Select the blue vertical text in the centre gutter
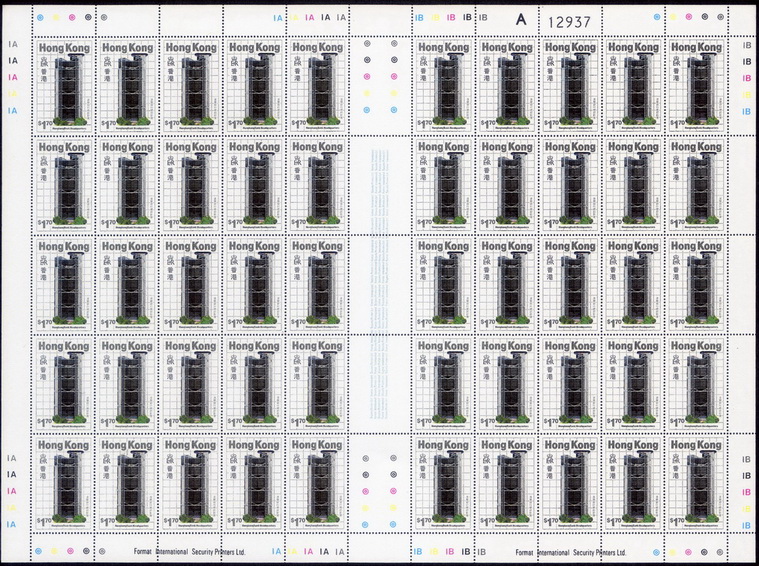 (380, 285)
